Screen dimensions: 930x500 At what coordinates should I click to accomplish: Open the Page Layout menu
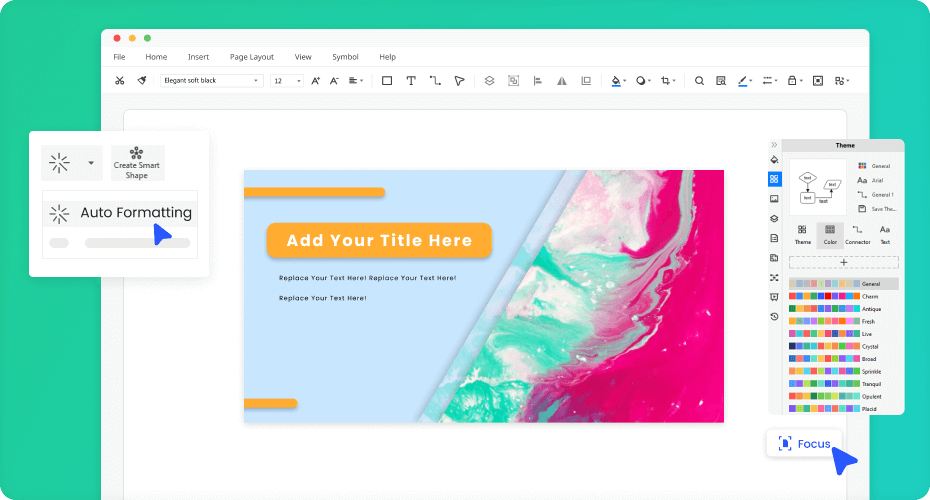tap(251, 57)
